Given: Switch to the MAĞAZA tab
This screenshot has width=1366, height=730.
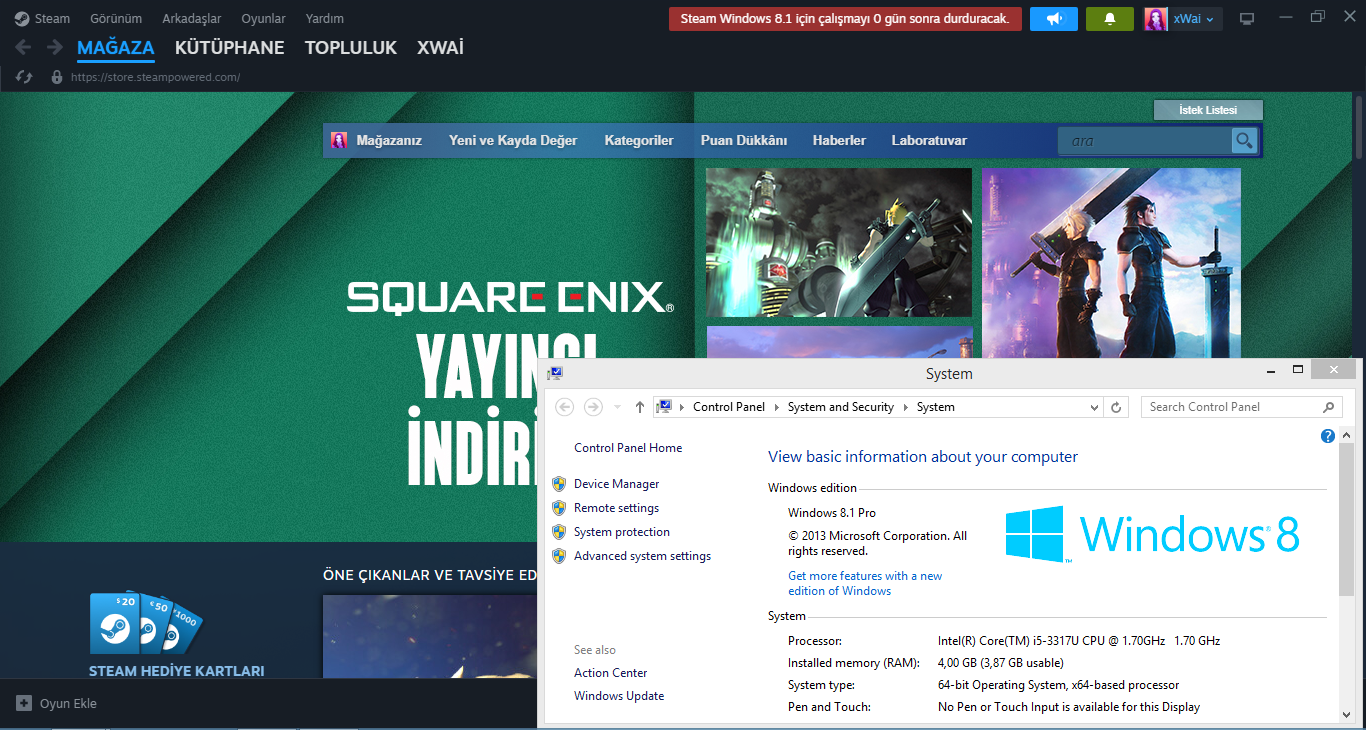Looking at the screenshot, I should (116, 47).
